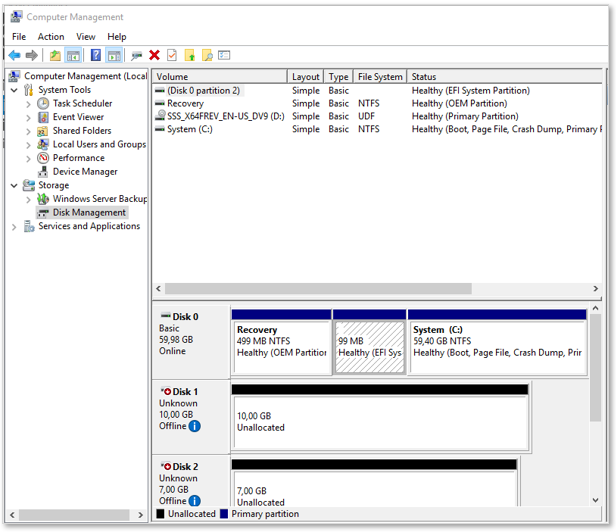Viewport: 616px width, 532px height.
Task: Open the Action menu
Action: [x=51, y=37]
